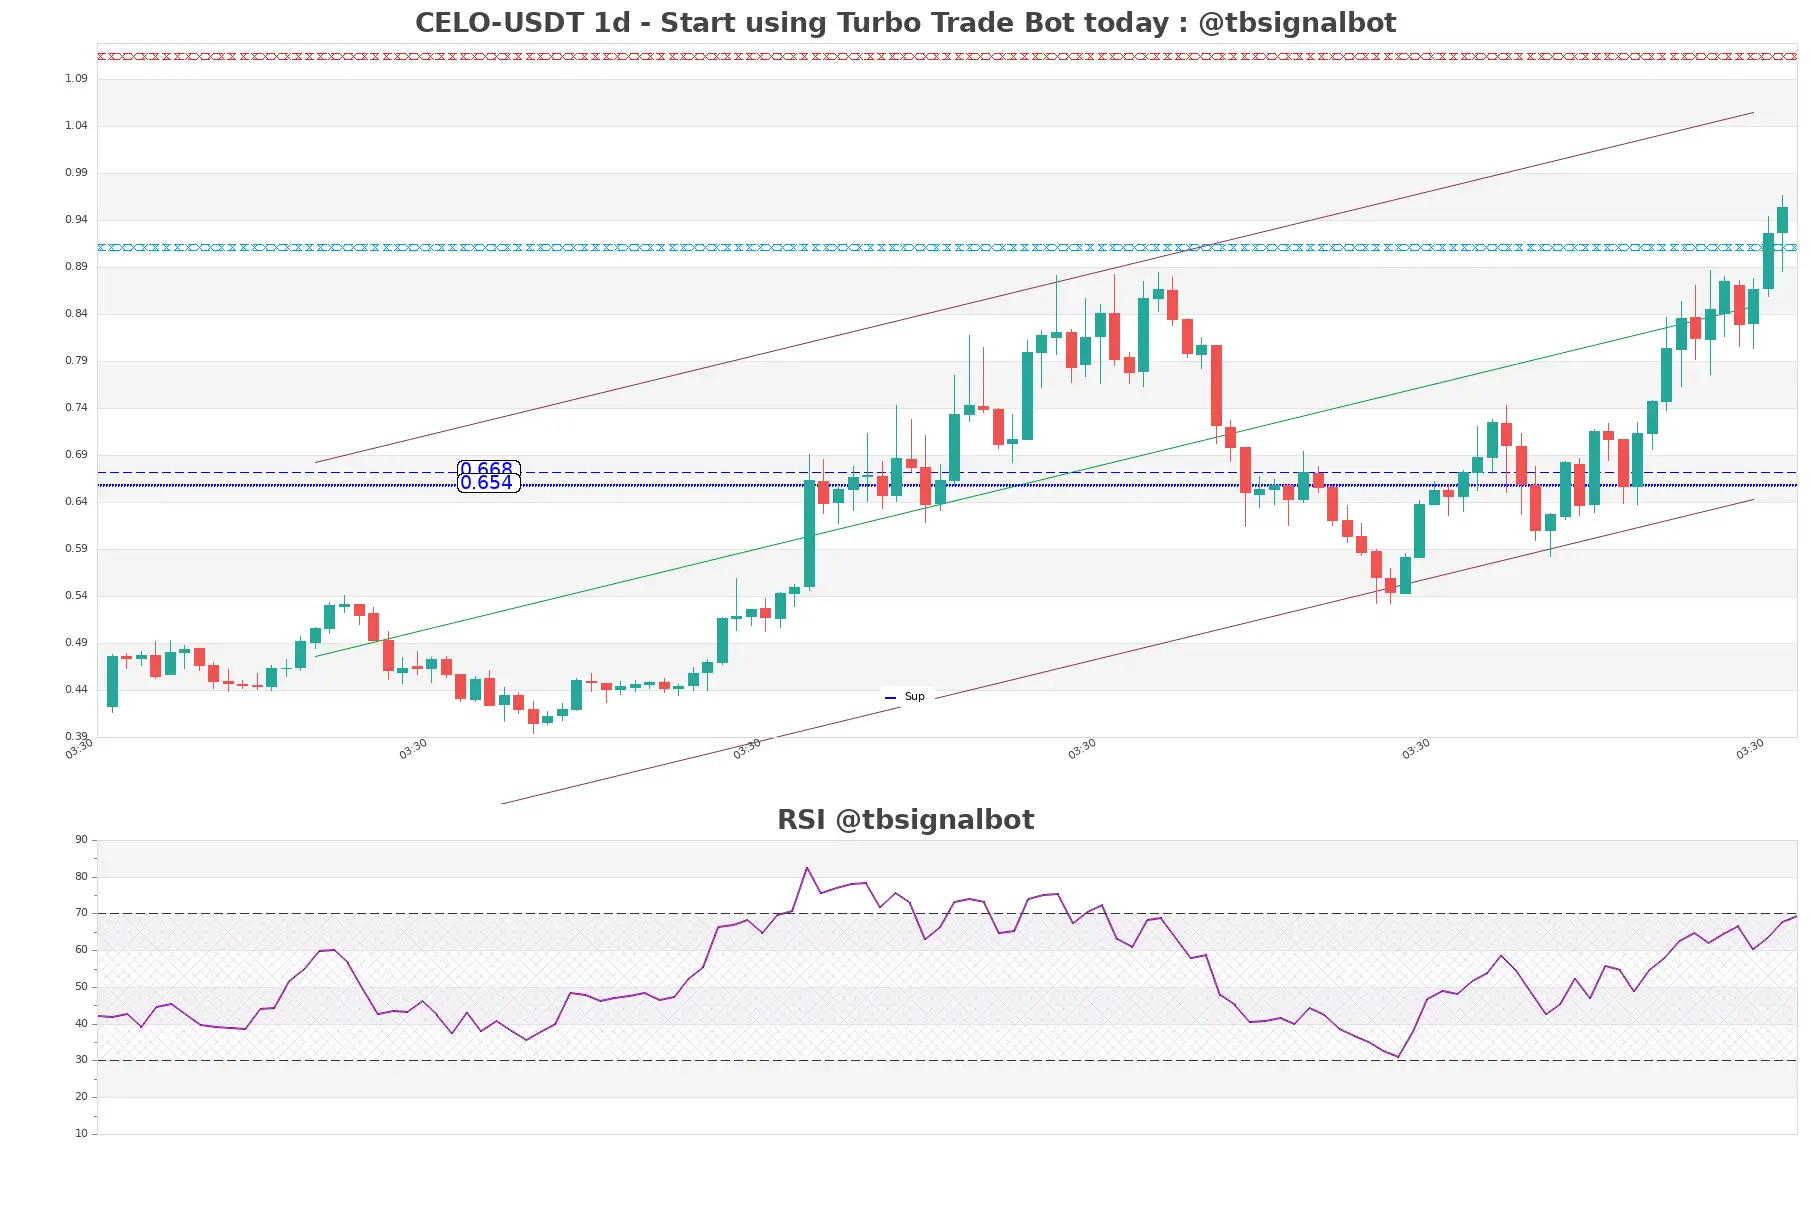Click the Sup legend entry
The height and width of the screenshot is (1208, 1811).
[x=905, y=696]
